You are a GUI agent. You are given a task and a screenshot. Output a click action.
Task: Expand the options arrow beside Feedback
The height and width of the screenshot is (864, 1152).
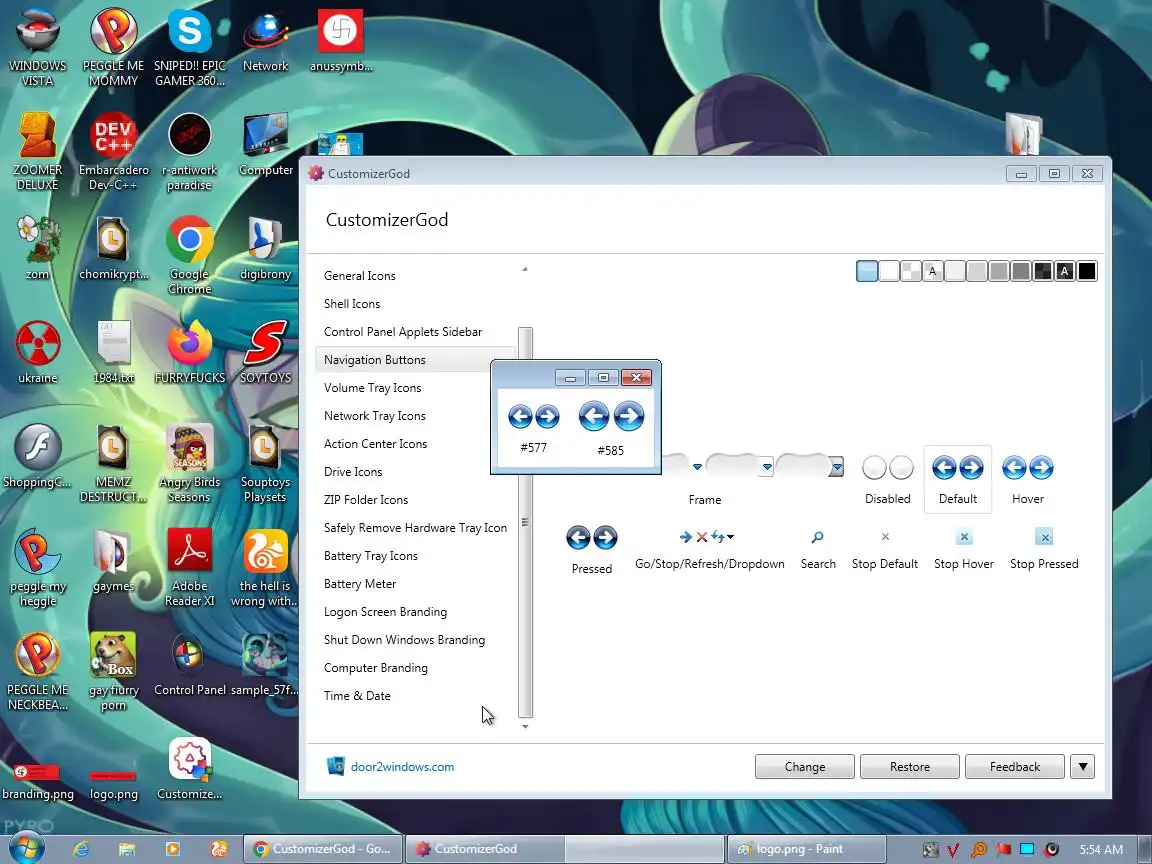[x=1082, y=766]
